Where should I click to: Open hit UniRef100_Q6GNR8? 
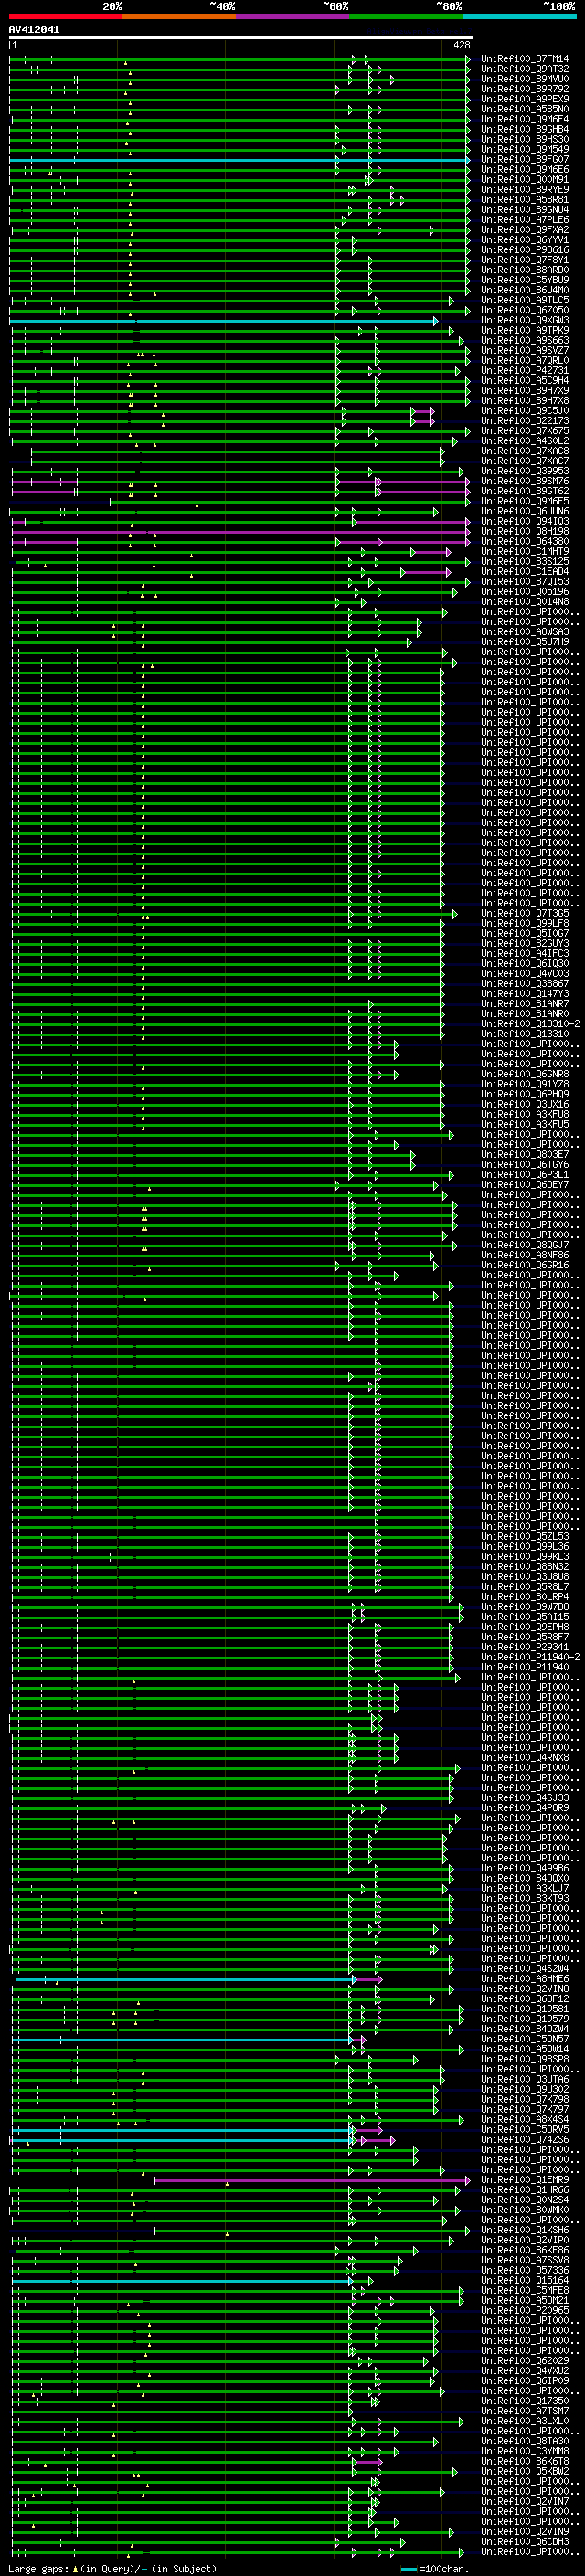pyautogui.click(x=525, y=1073)
